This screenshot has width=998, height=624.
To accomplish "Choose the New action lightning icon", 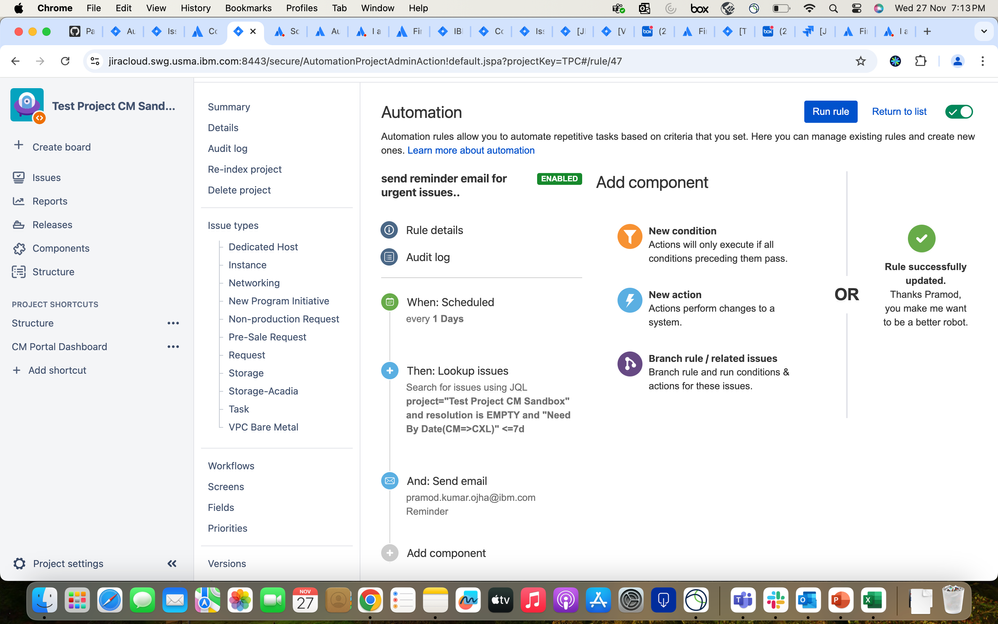I will (629, 300).
